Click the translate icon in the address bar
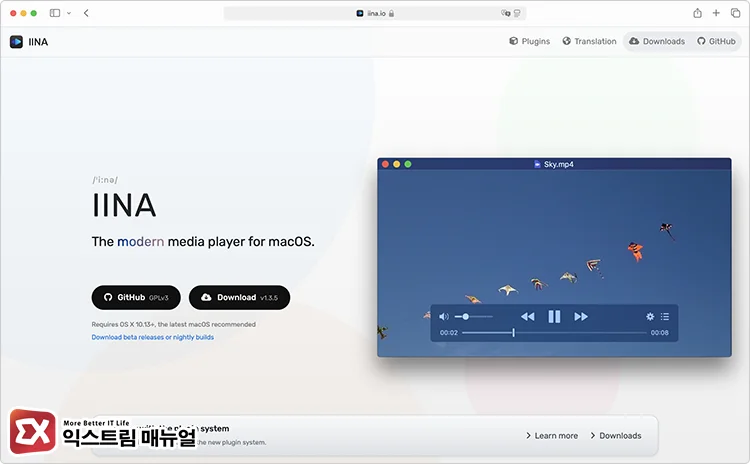 pyautogui.click(x=506, y=13)
